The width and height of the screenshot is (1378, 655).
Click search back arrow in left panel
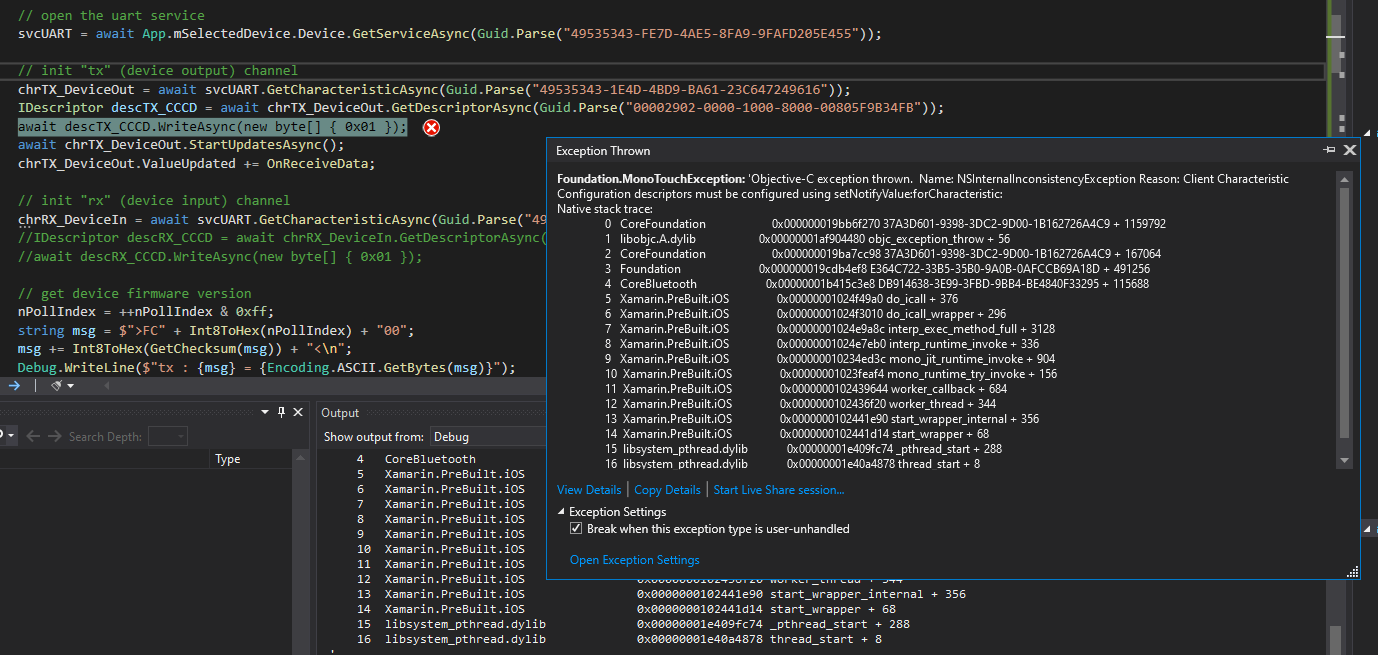[x=32, y=436]
